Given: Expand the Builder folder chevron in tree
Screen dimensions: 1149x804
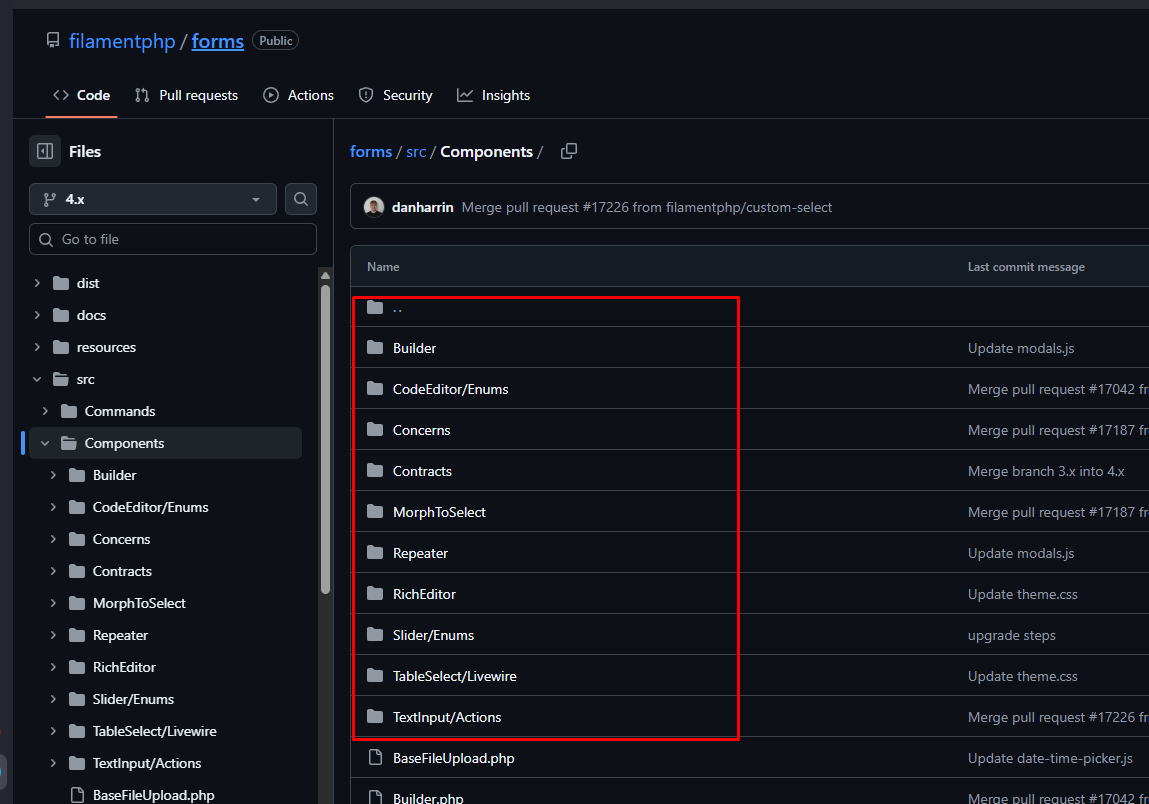Looking at the screenshot, I should tap(53, 475).
